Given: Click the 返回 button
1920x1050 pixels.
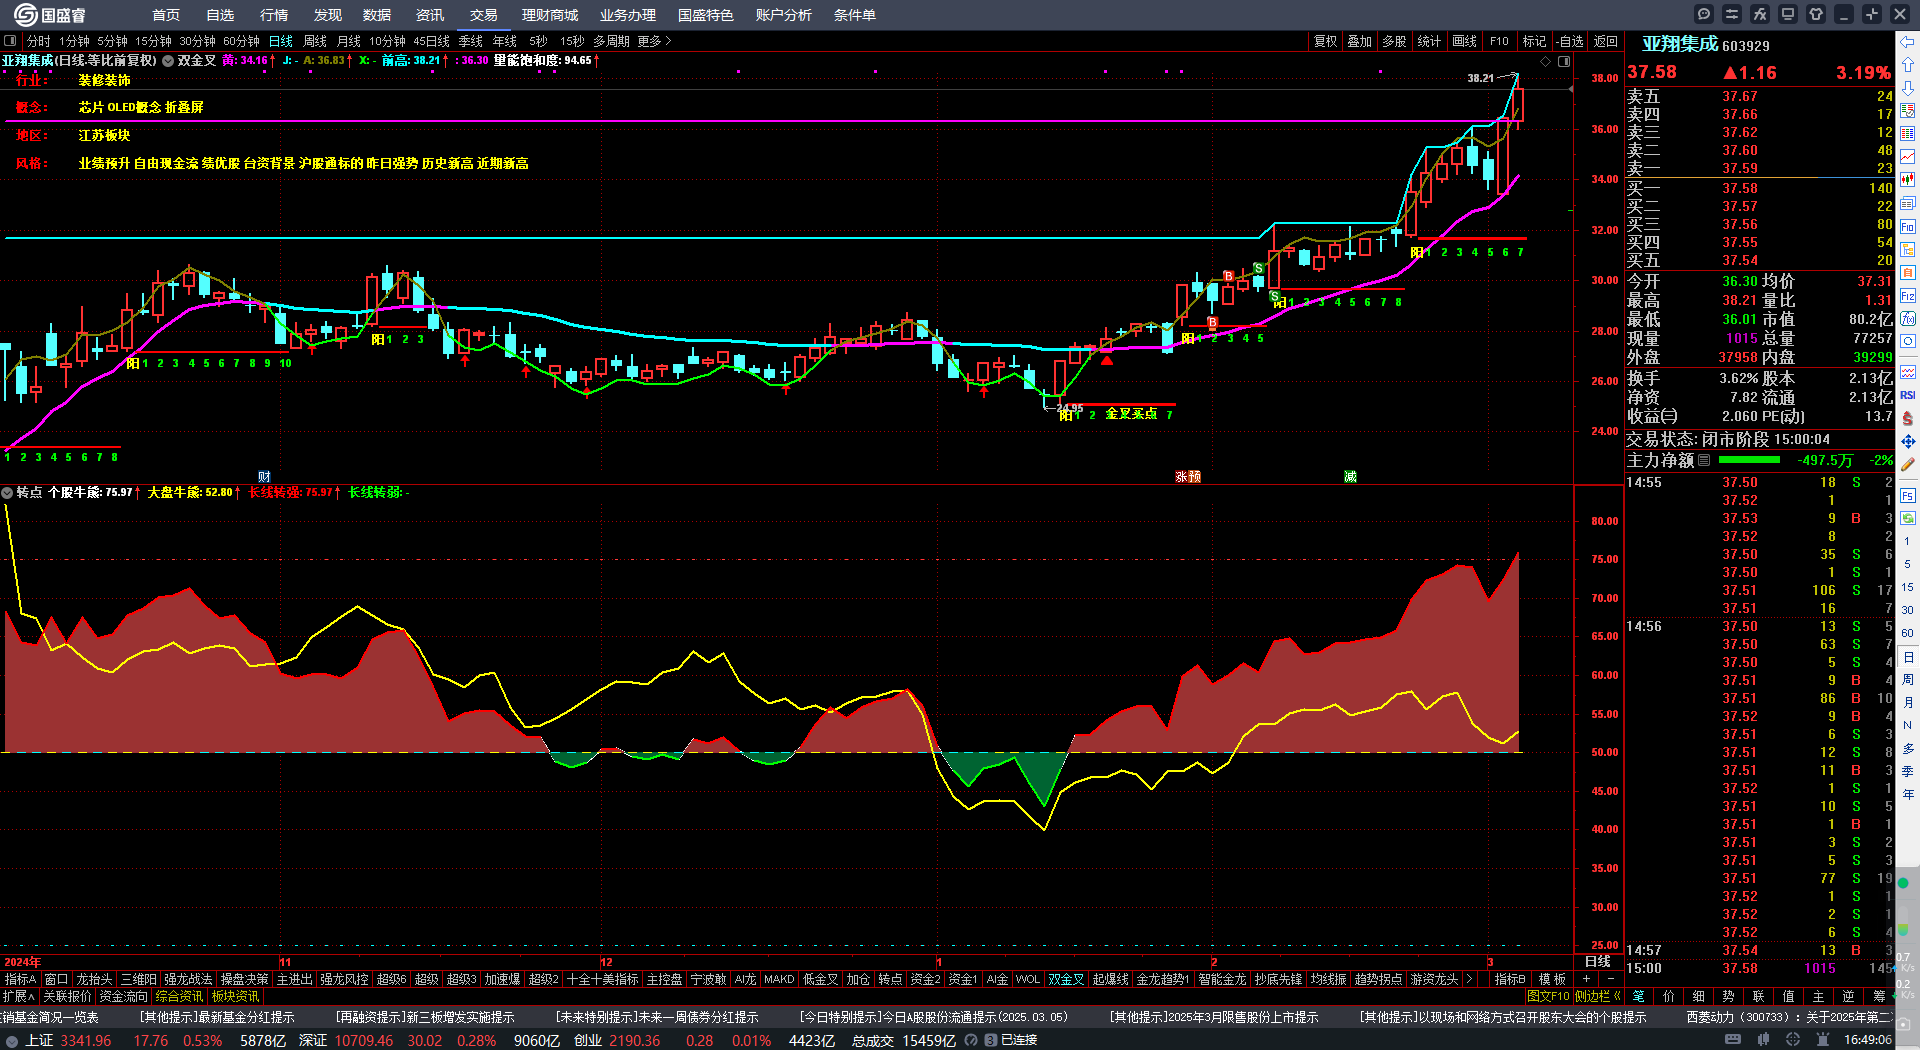Looking at the screenshot, I should pos(1606,41).
